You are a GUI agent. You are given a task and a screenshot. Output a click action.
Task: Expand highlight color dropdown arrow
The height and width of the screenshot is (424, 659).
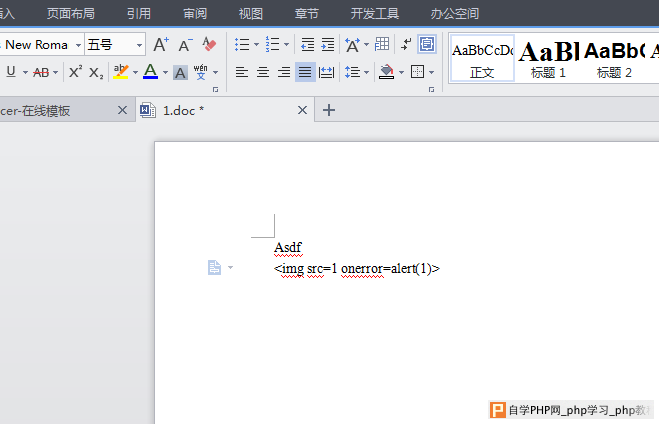point(135,73)
